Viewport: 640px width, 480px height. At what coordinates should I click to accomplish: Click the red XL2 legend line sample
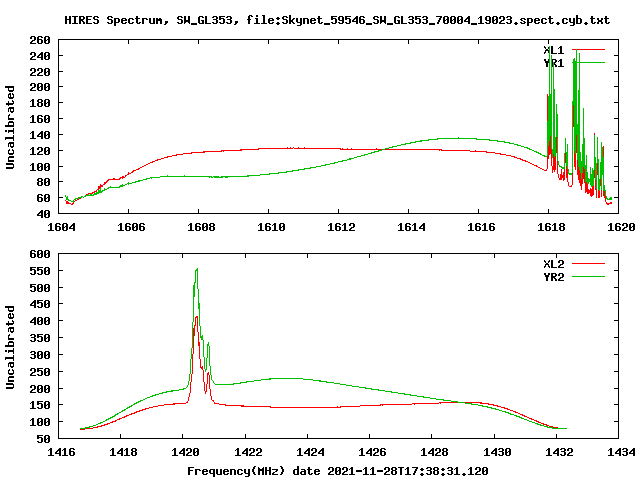(x=588, y=264)
